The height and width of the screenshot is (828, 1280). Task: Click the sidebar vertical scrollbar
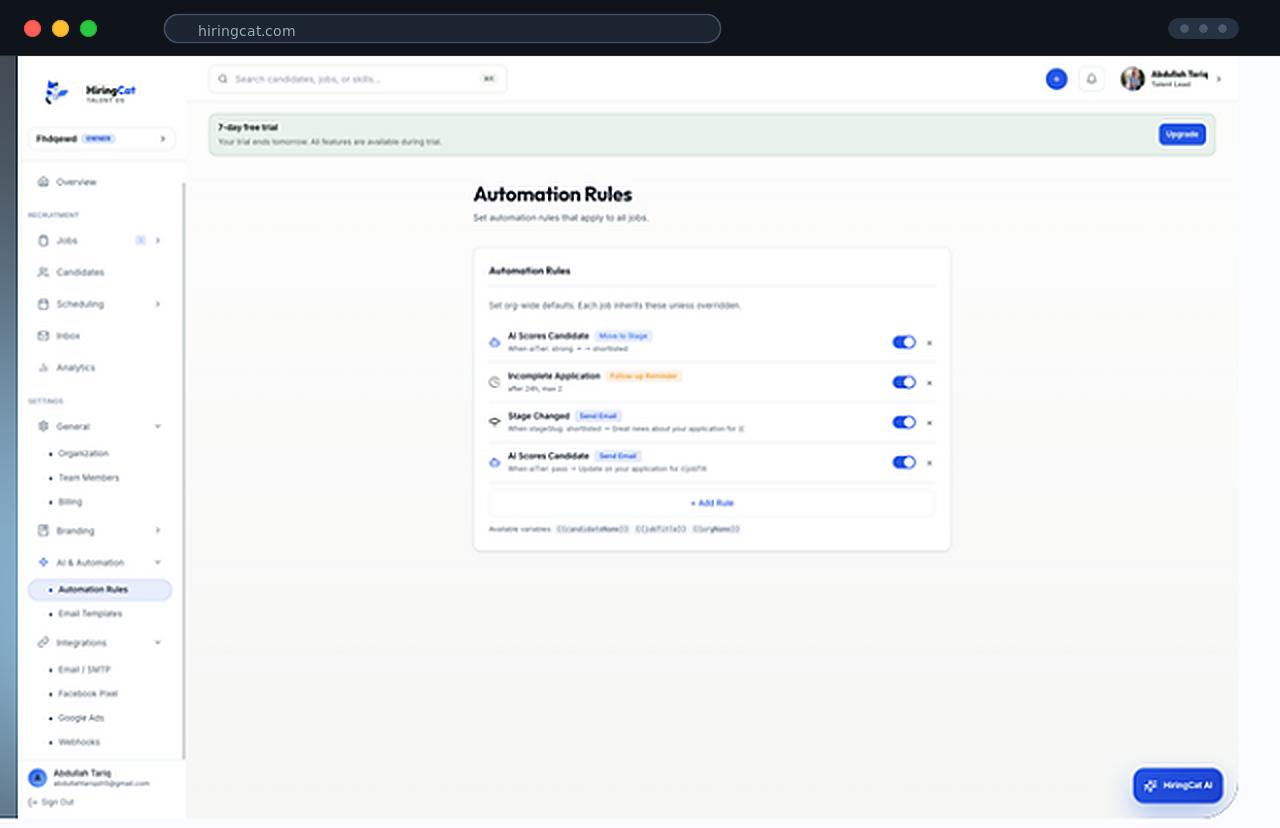click(x=183, y=470)
